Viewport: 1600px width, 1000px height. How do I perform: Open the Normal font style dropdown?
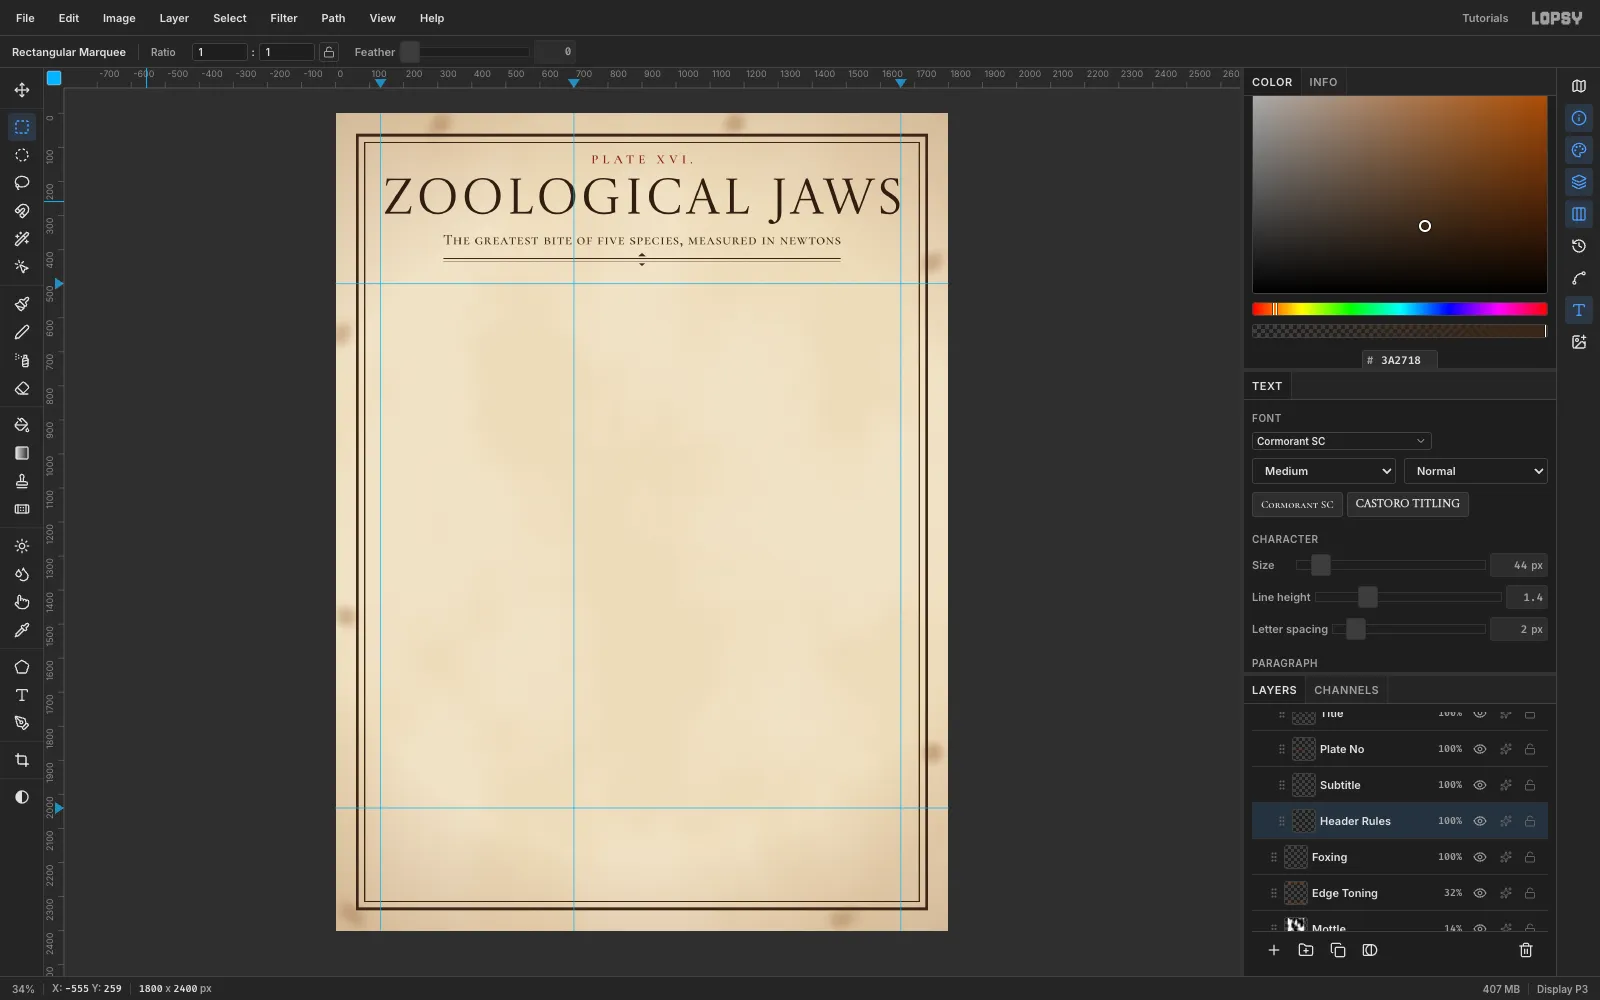[x=1476, y=471]
